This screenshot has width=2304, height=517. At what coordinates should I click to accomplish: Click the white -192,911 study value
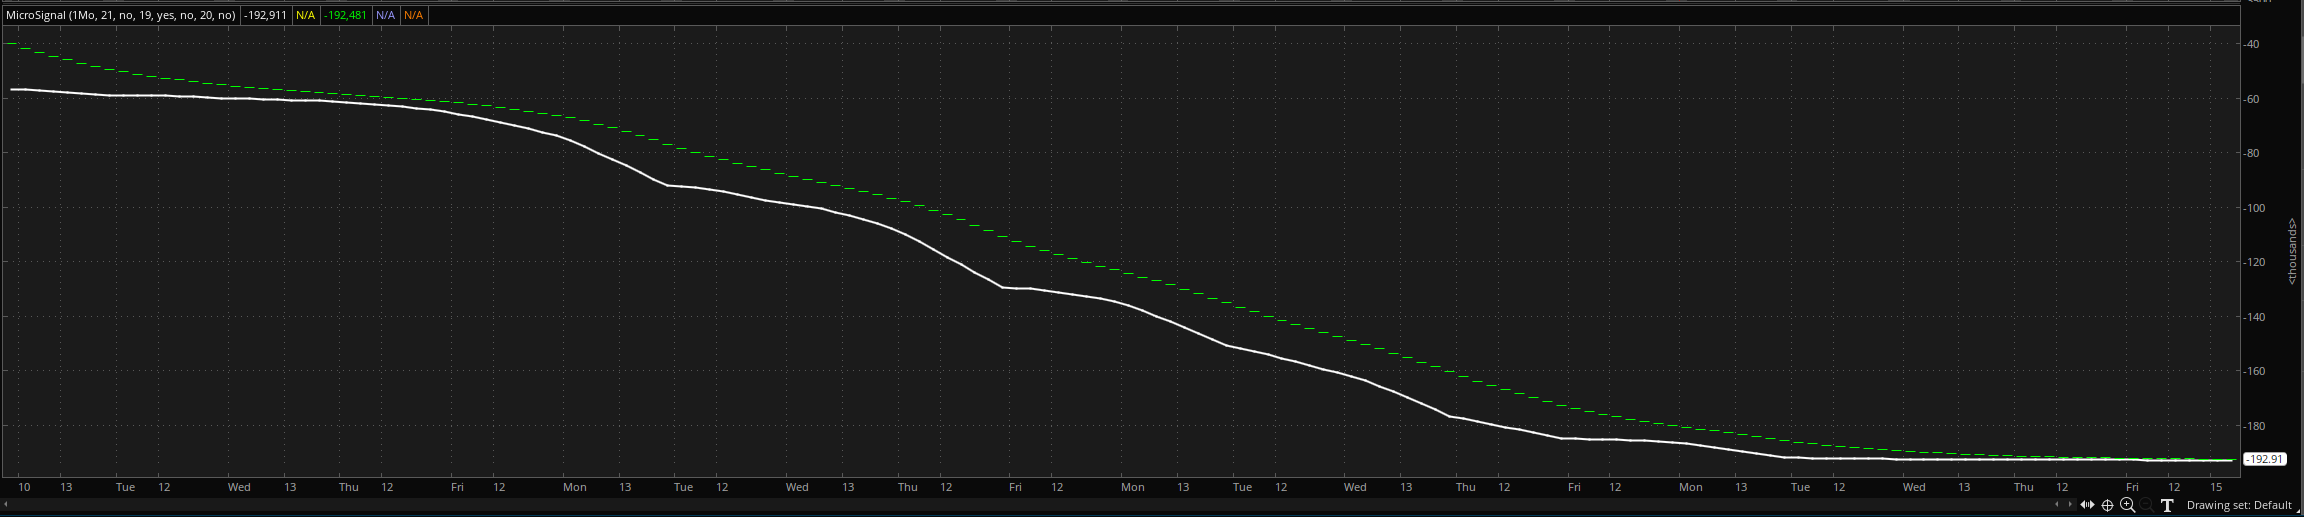(x=265, y=15)
